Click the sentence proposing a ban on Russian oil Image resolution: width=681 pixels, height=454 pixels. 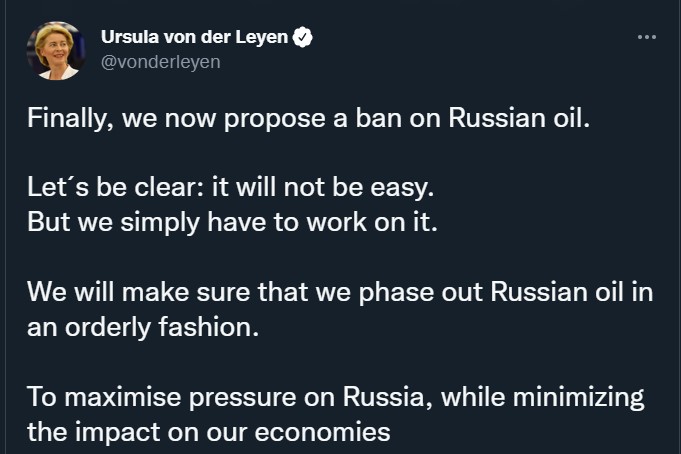(x=309, y=119)
